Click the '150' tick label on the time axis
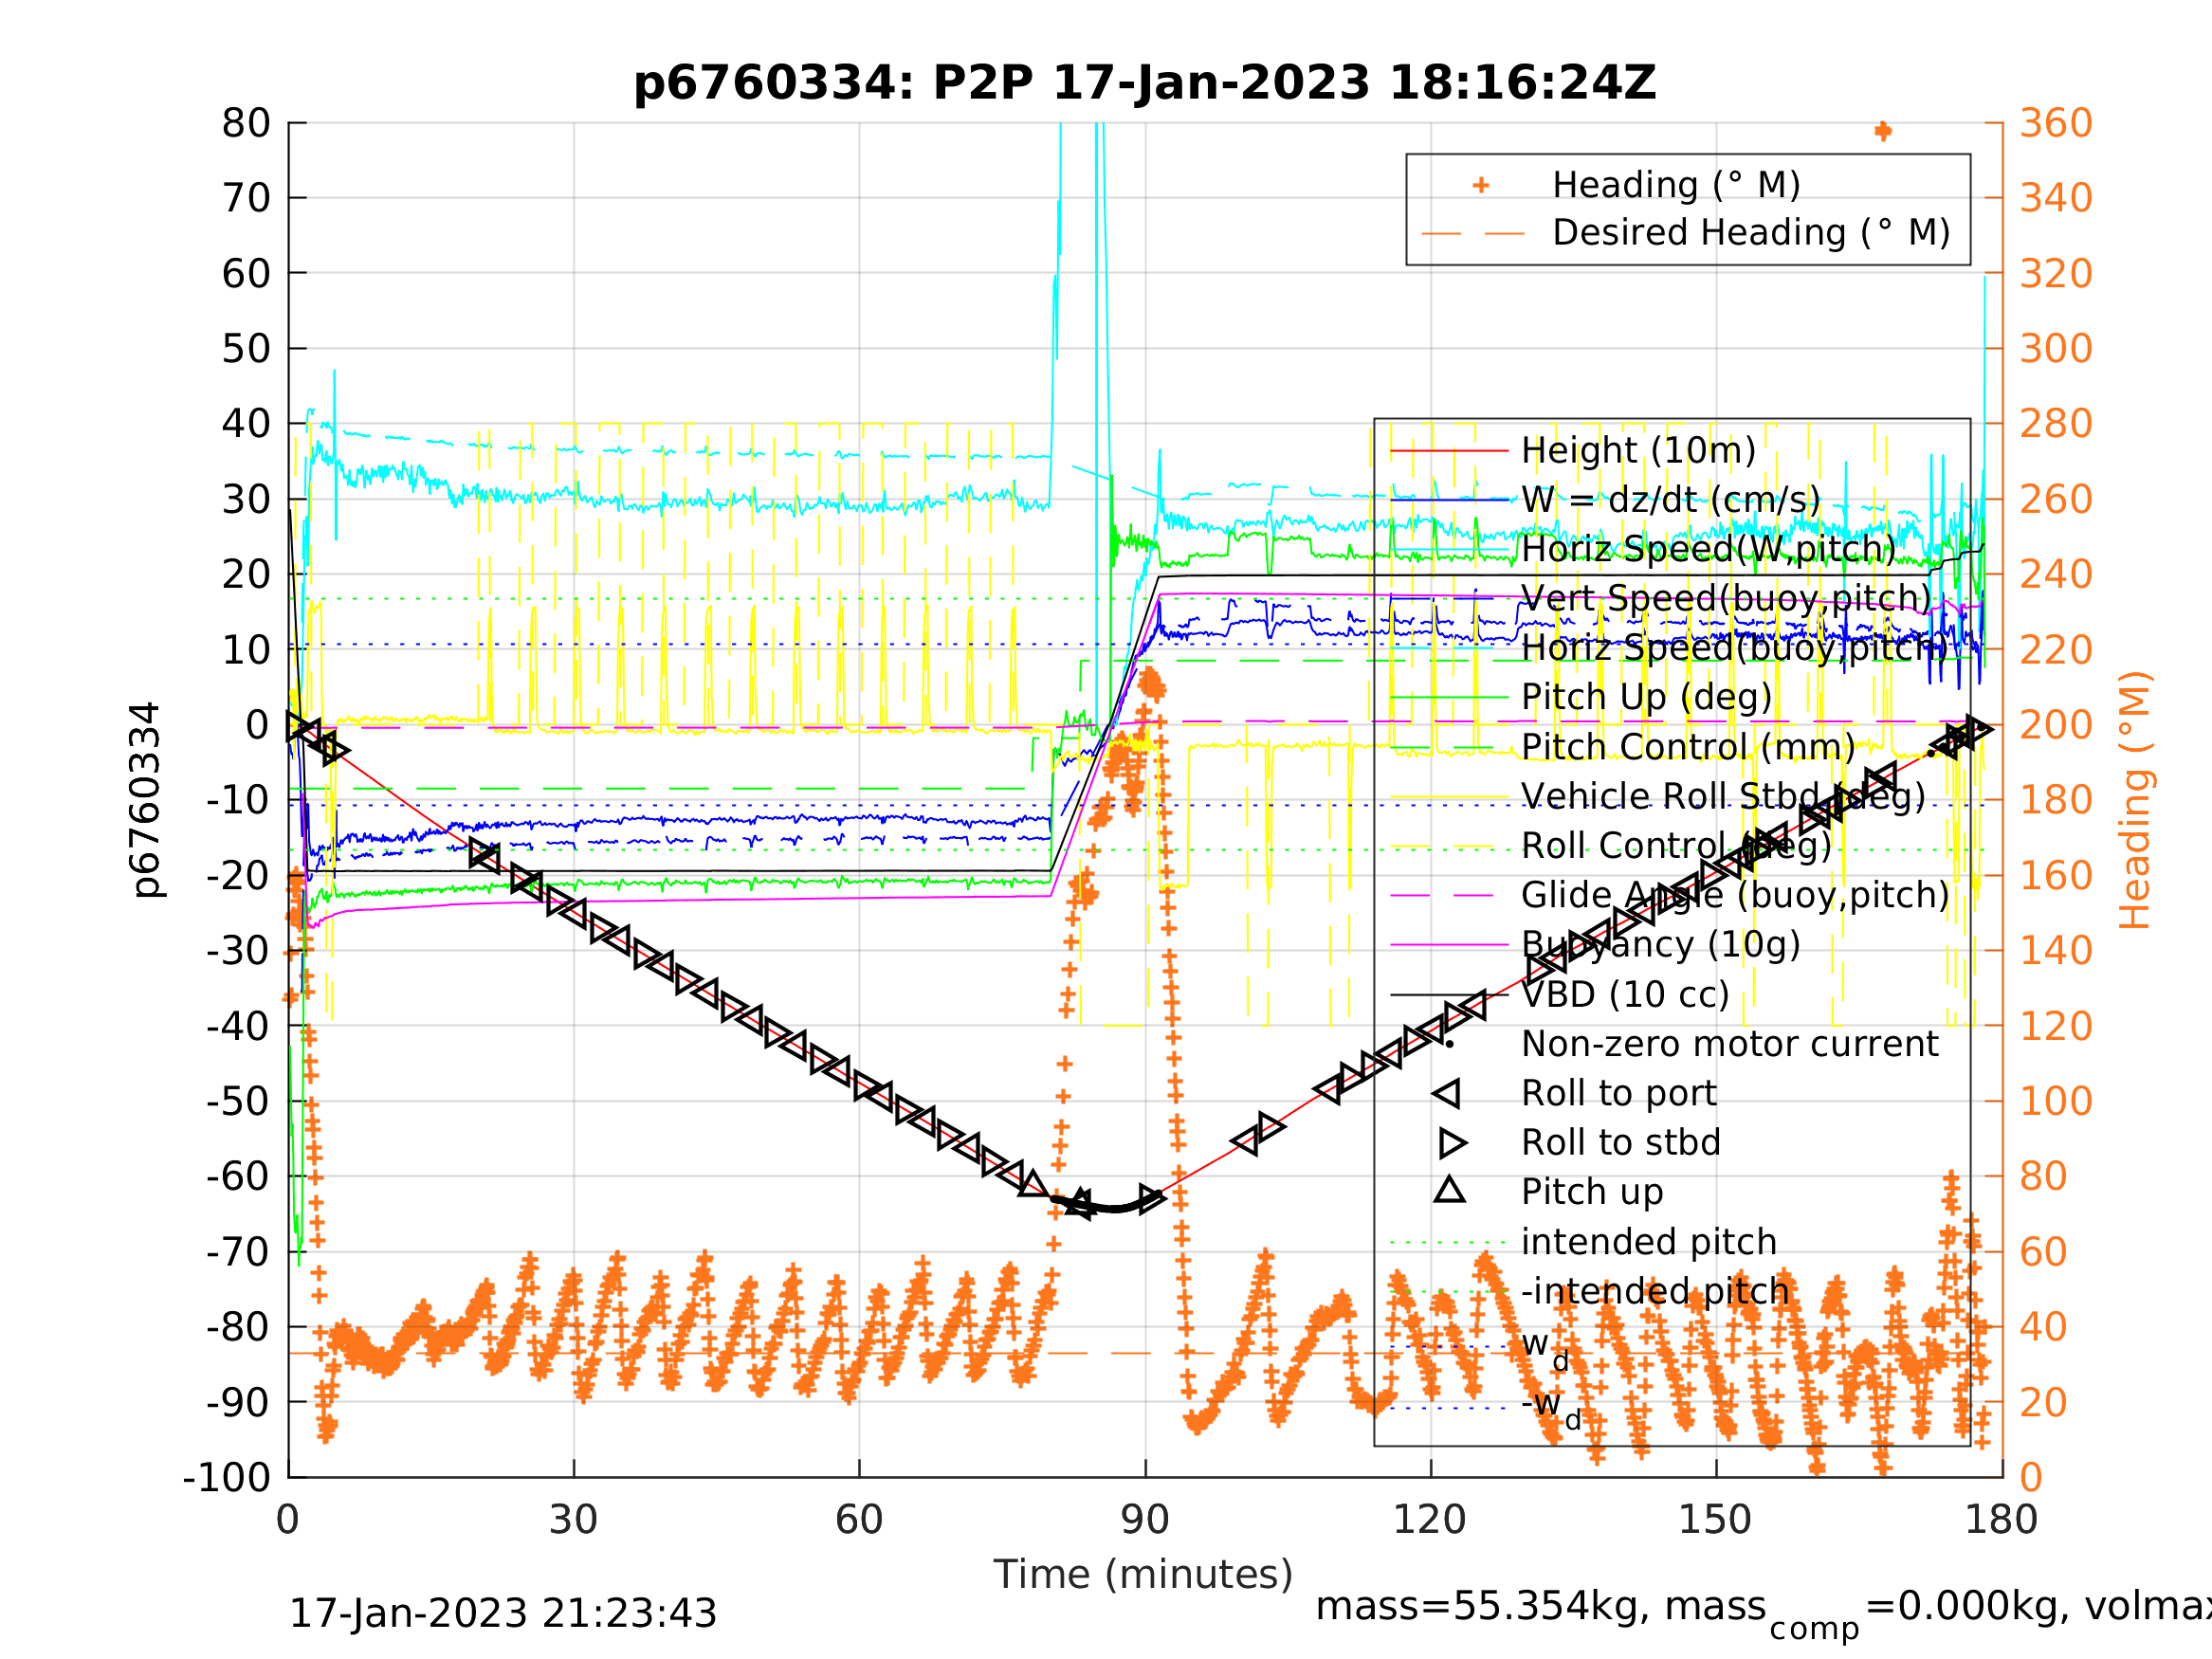 click(x=1714, y=1520)
